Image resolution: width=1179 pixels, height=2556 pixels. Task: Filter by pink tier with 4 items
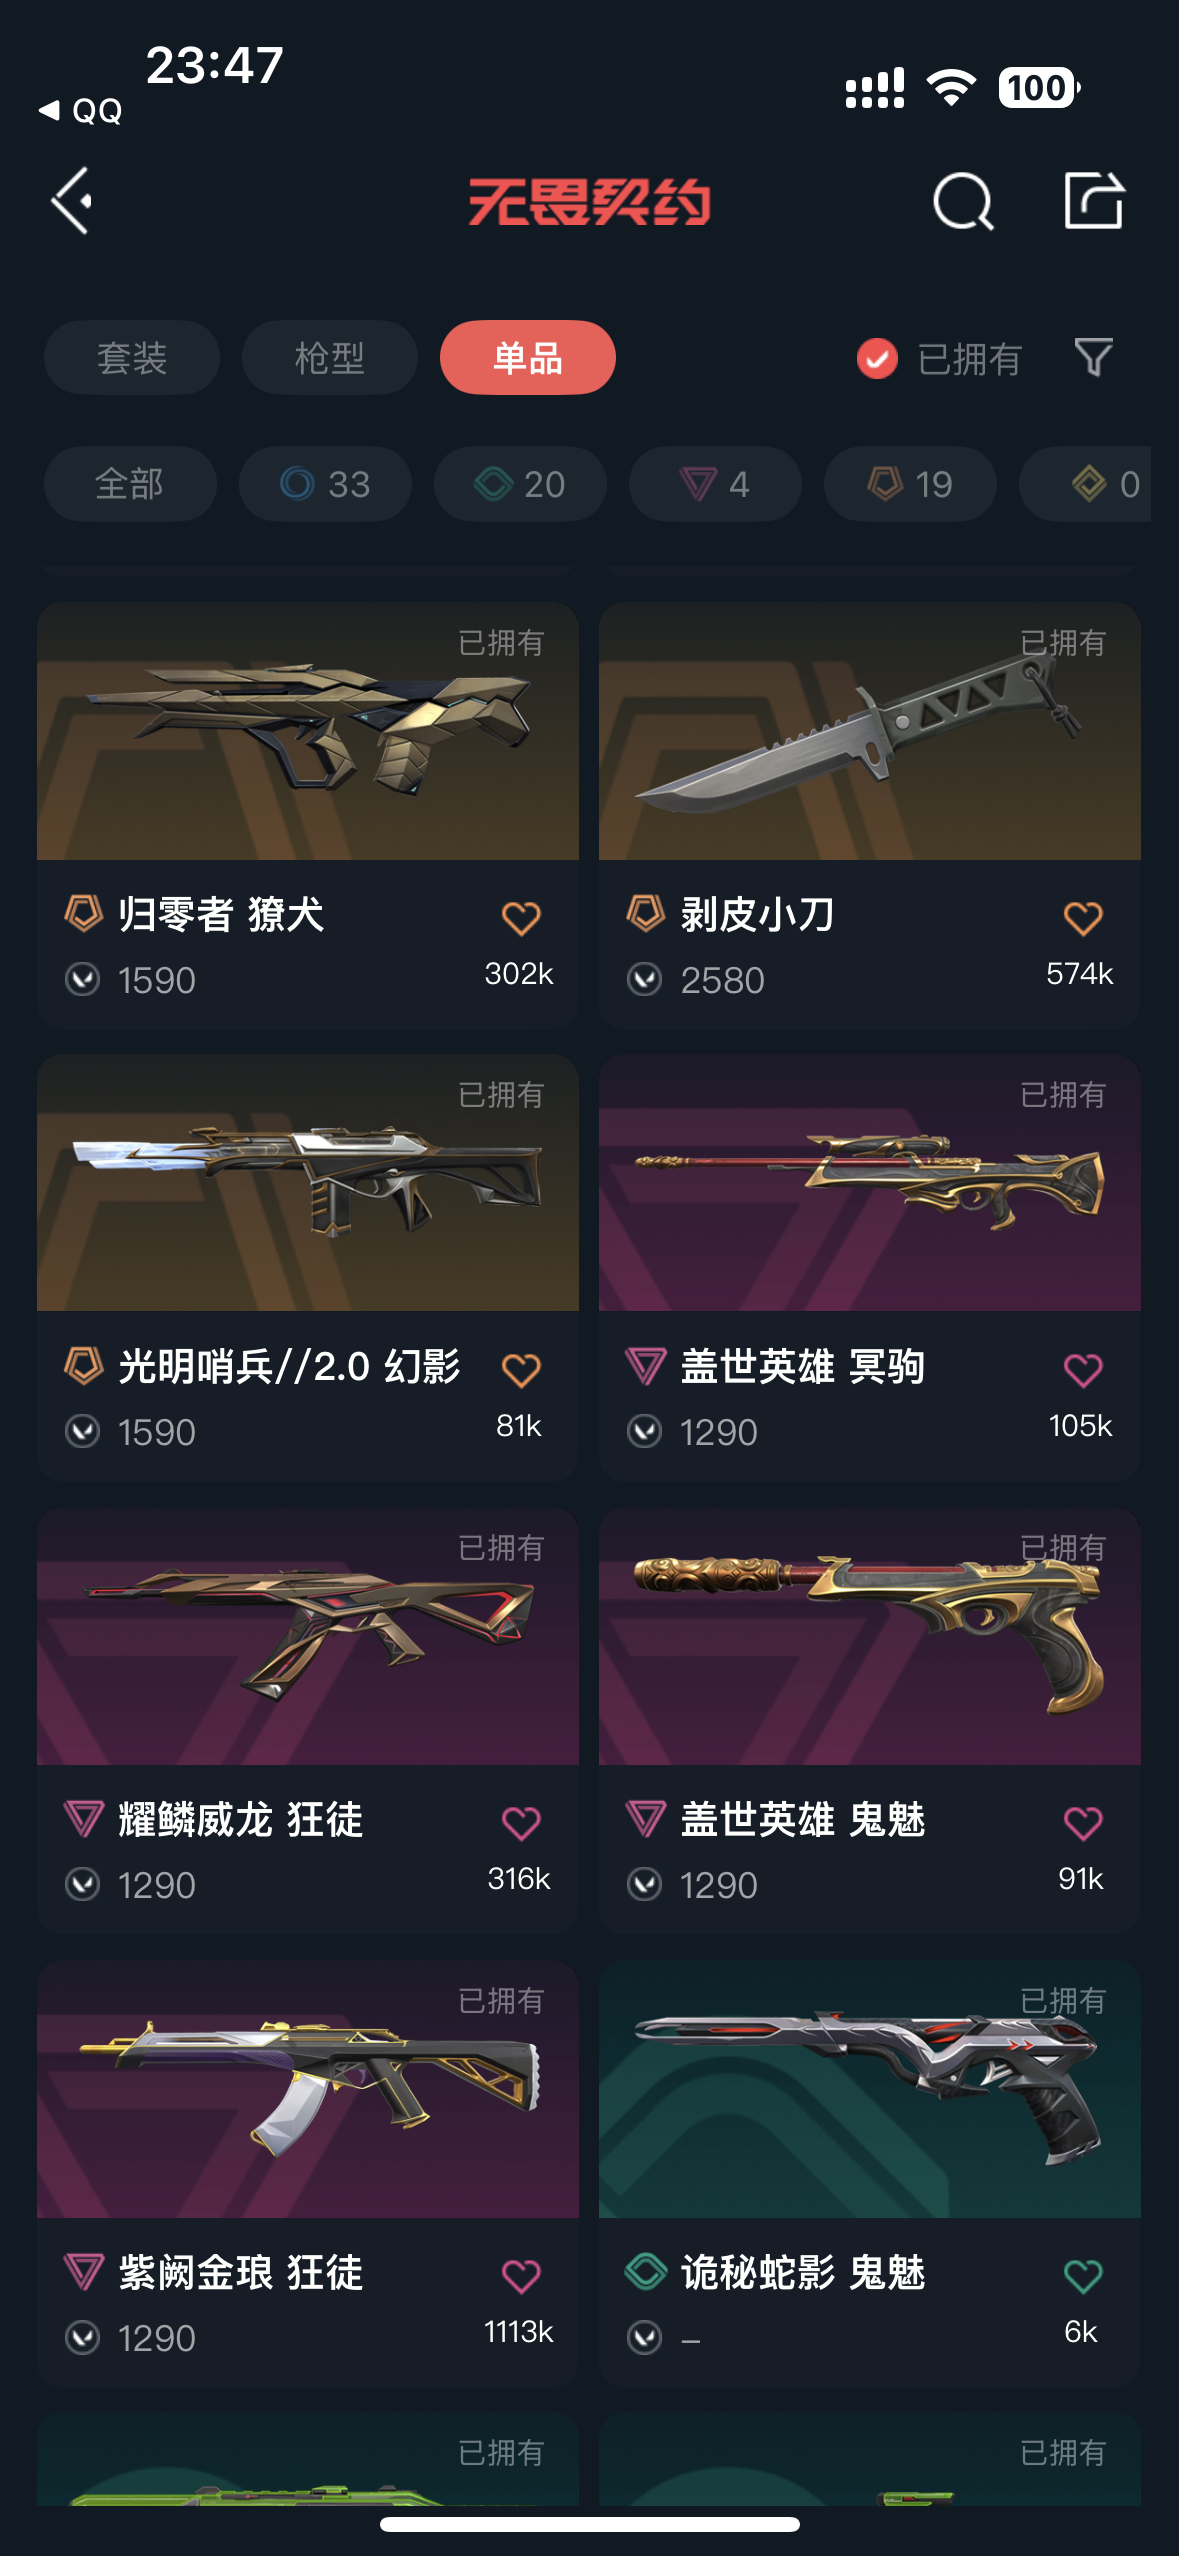[x=715, y=484]
